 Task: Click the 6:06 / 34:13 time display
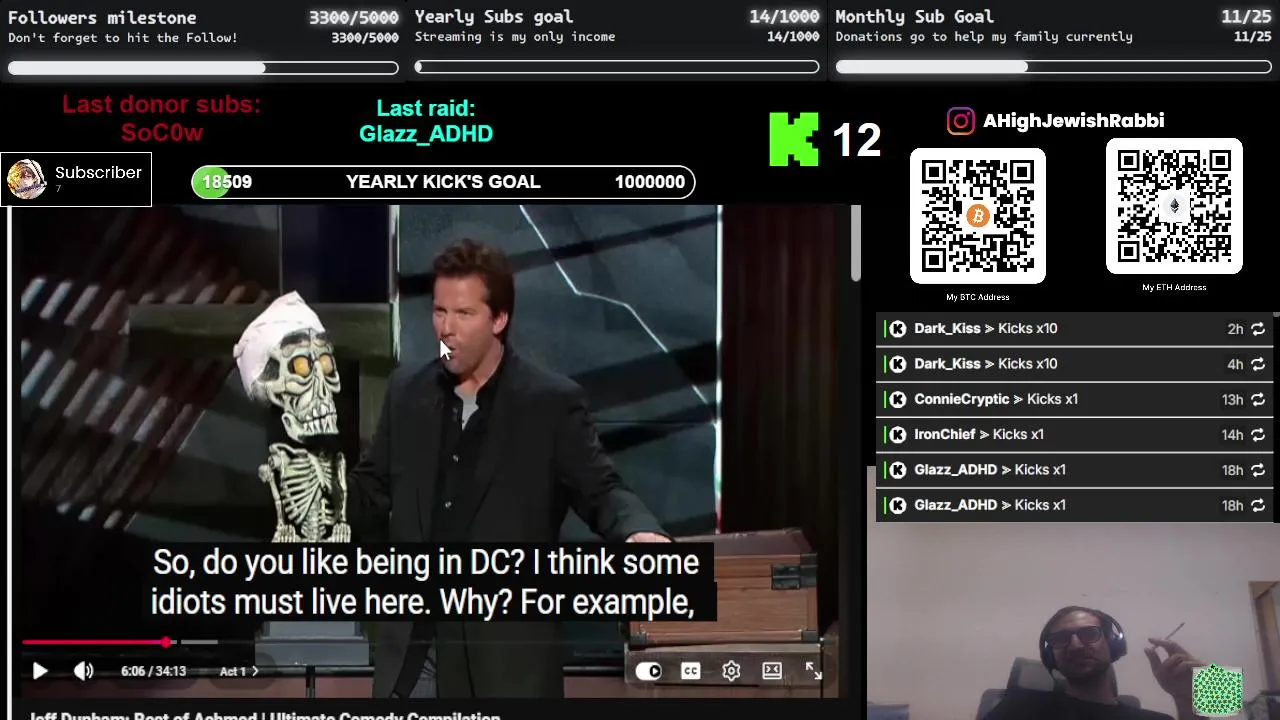pyautogui.click(x=153, y=671)
